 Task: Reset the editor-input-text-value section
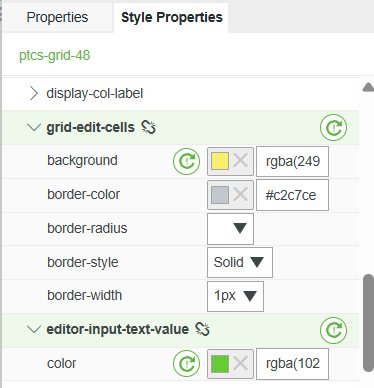[x=333, y=330]
